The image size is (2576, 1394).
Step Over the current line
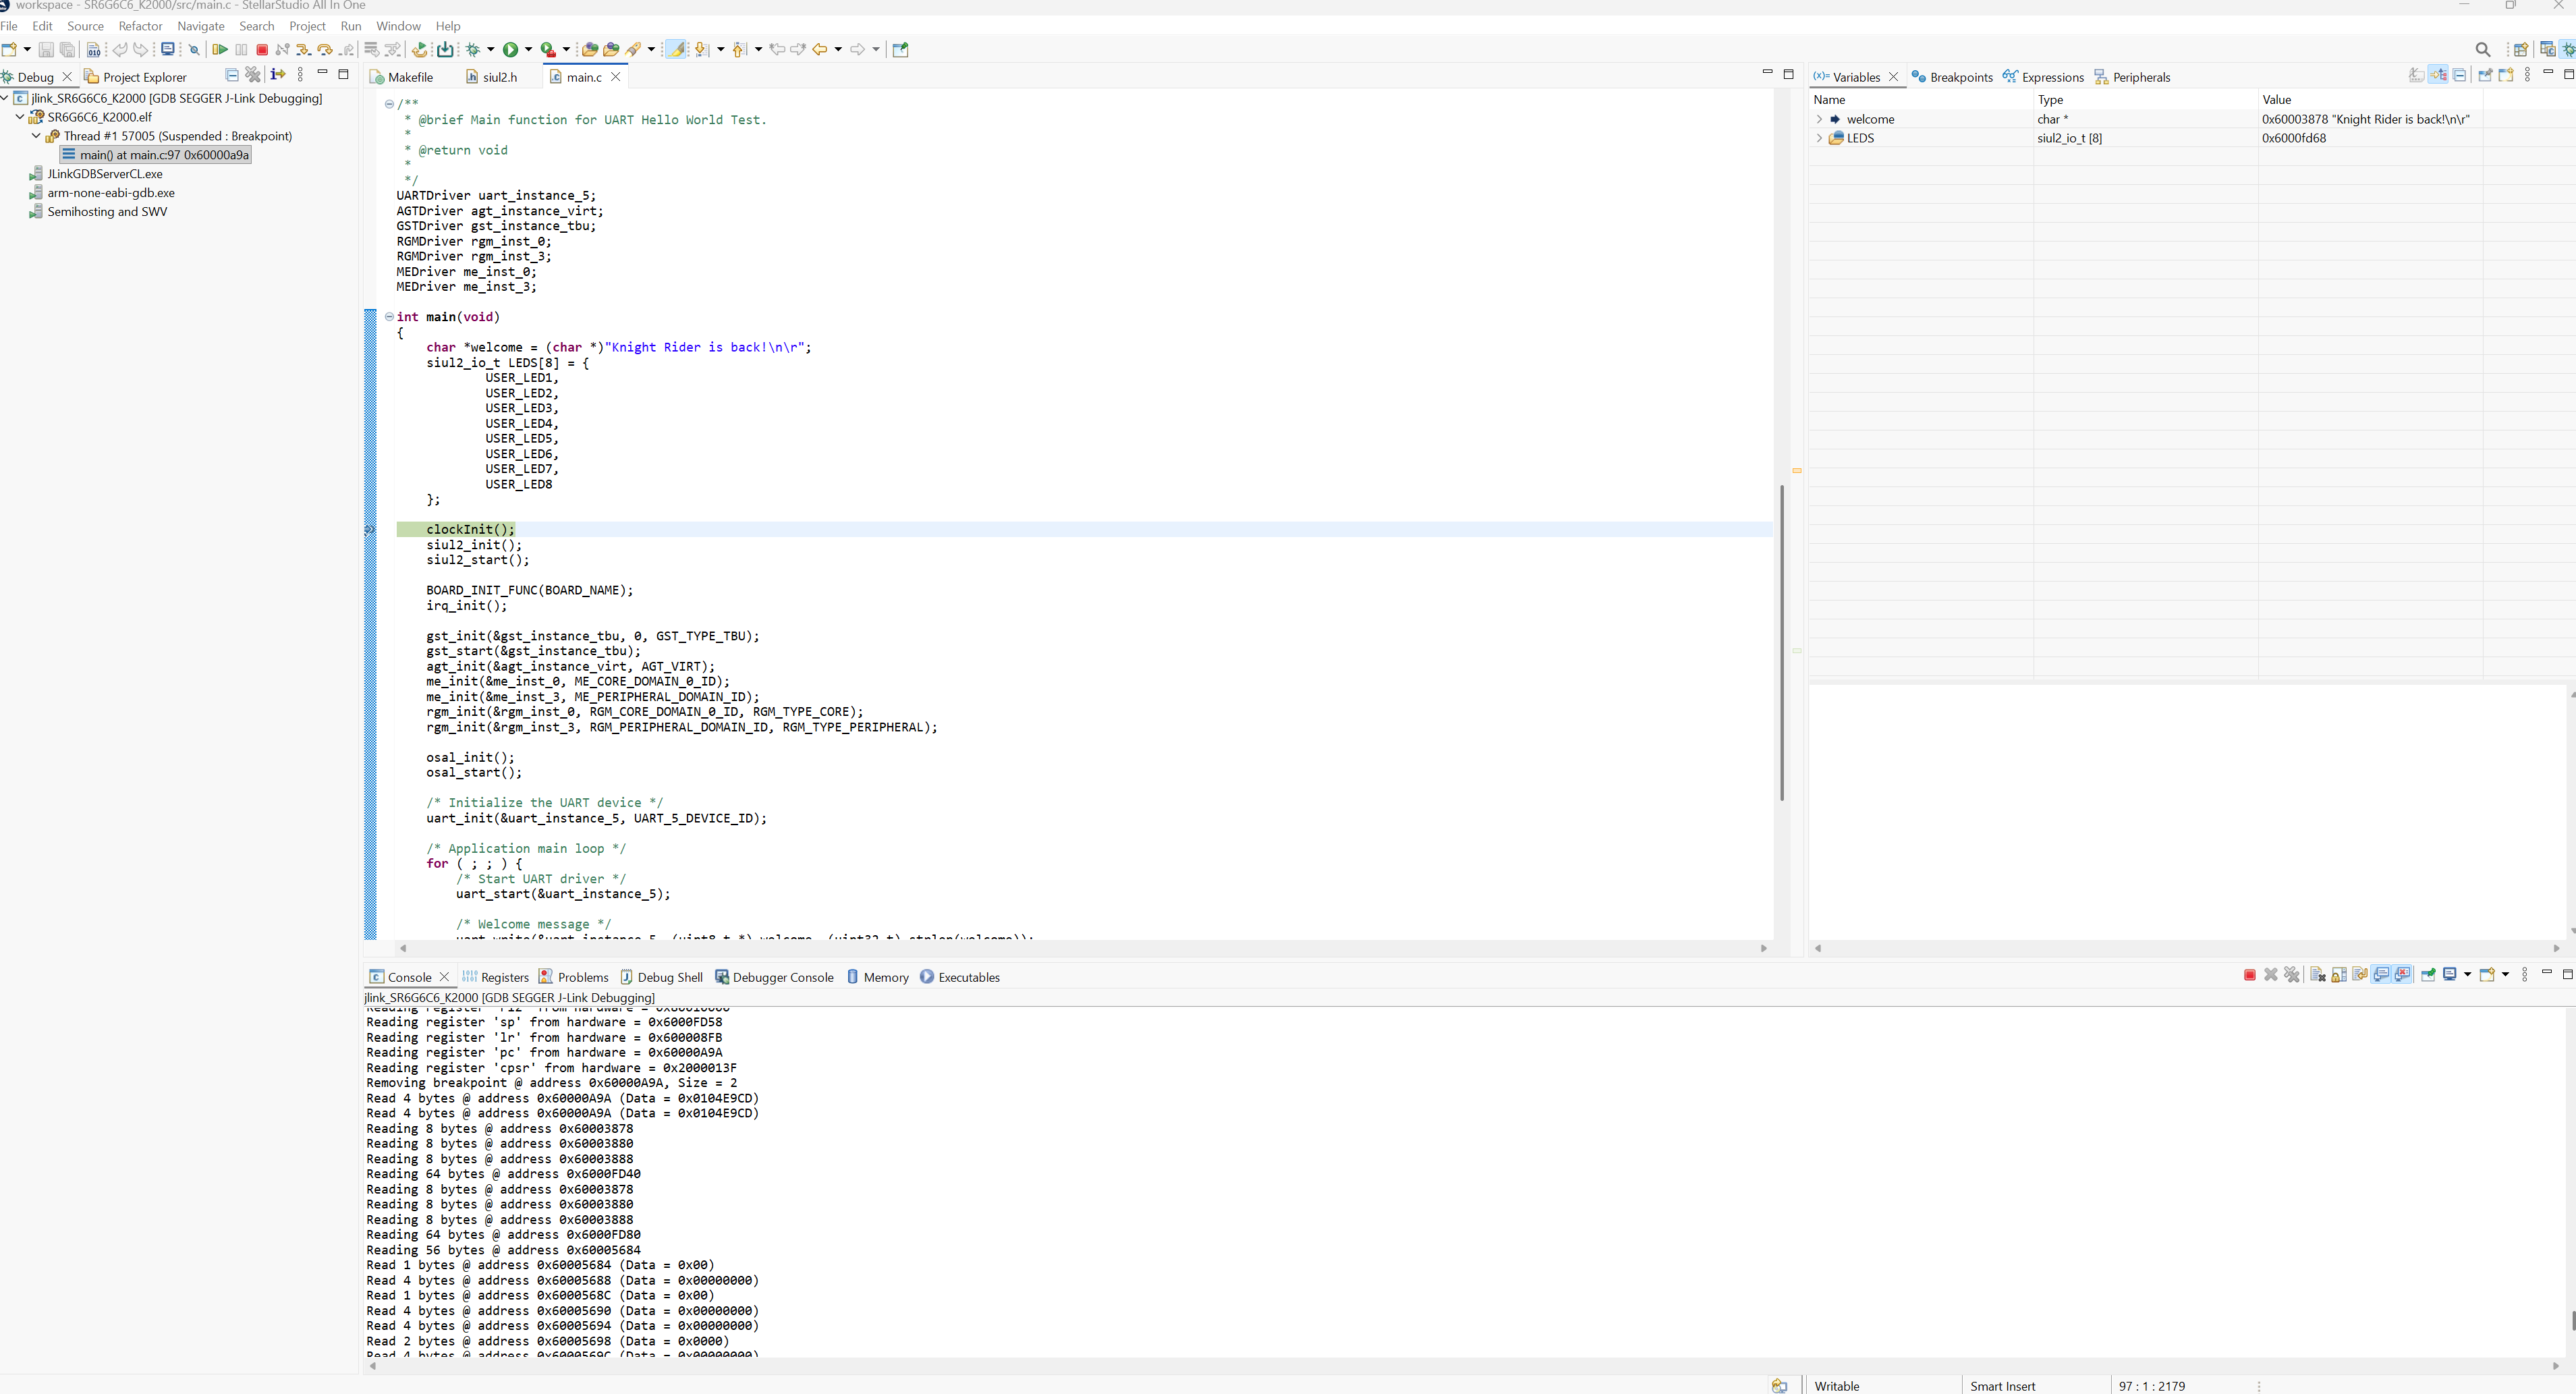(324, 49)
